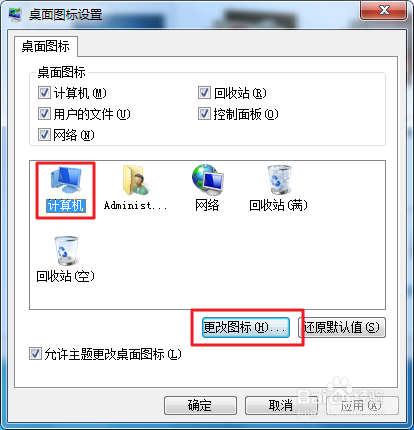Toggle the 计算机(M) checkbox

44,93
